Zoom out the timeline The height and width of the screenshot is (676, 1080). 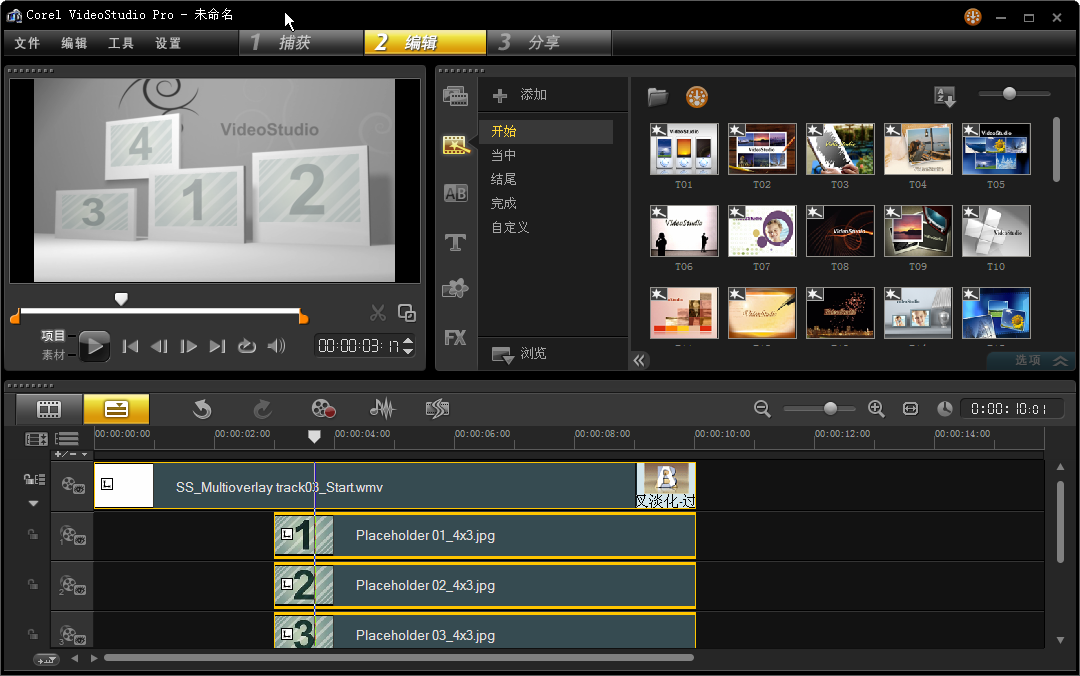pyautogui.click(x=762, y=409)
